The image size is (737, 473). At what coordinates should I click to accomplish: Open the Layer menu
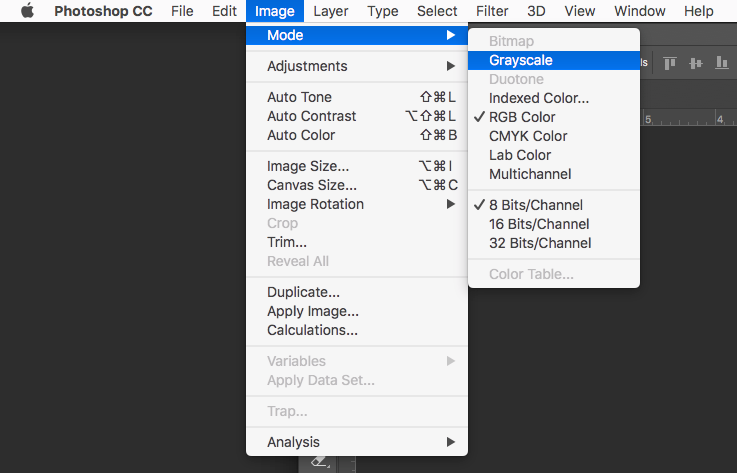[x=331, y=11]
